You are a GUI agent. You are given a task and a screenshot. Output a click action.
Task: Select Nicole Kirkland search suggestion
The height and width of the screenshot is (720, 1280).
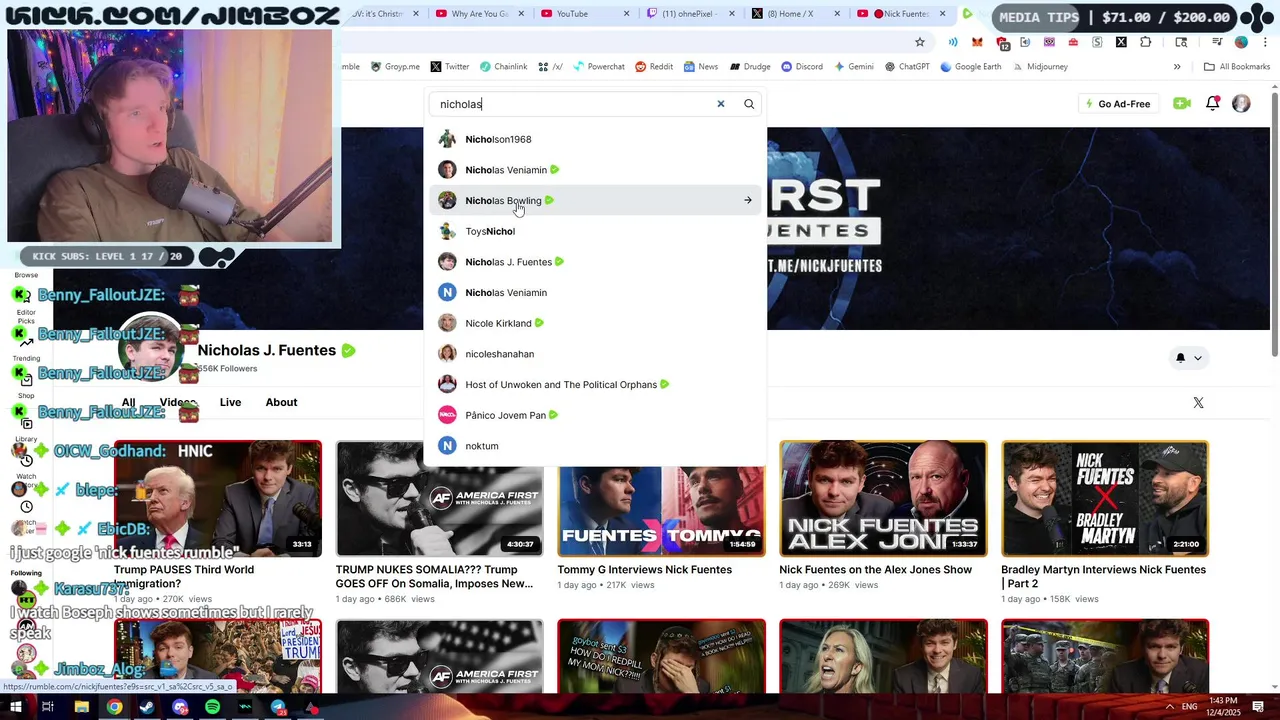coord(596,323)
